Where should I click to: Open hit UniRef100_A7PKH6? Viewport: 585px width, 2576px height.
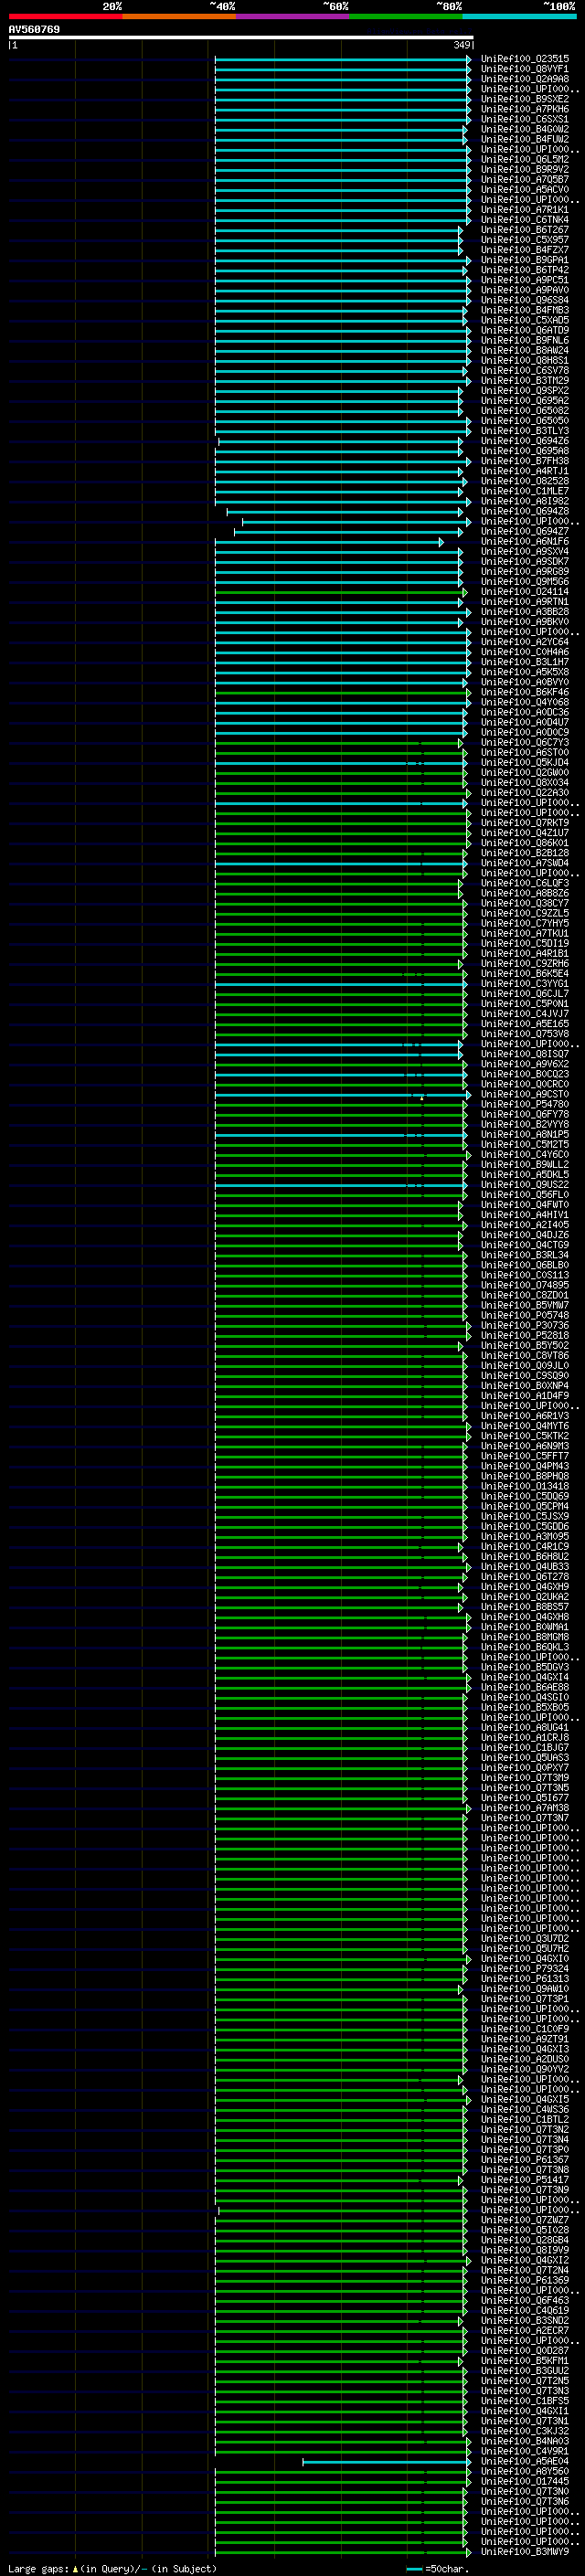point(524,109)
